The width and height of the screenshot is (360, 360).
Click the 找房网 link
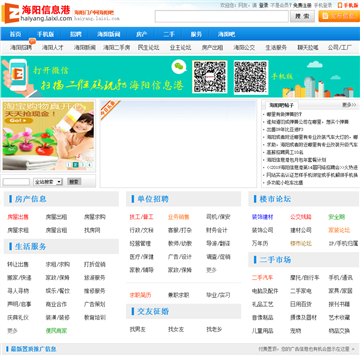click(92, 230)
